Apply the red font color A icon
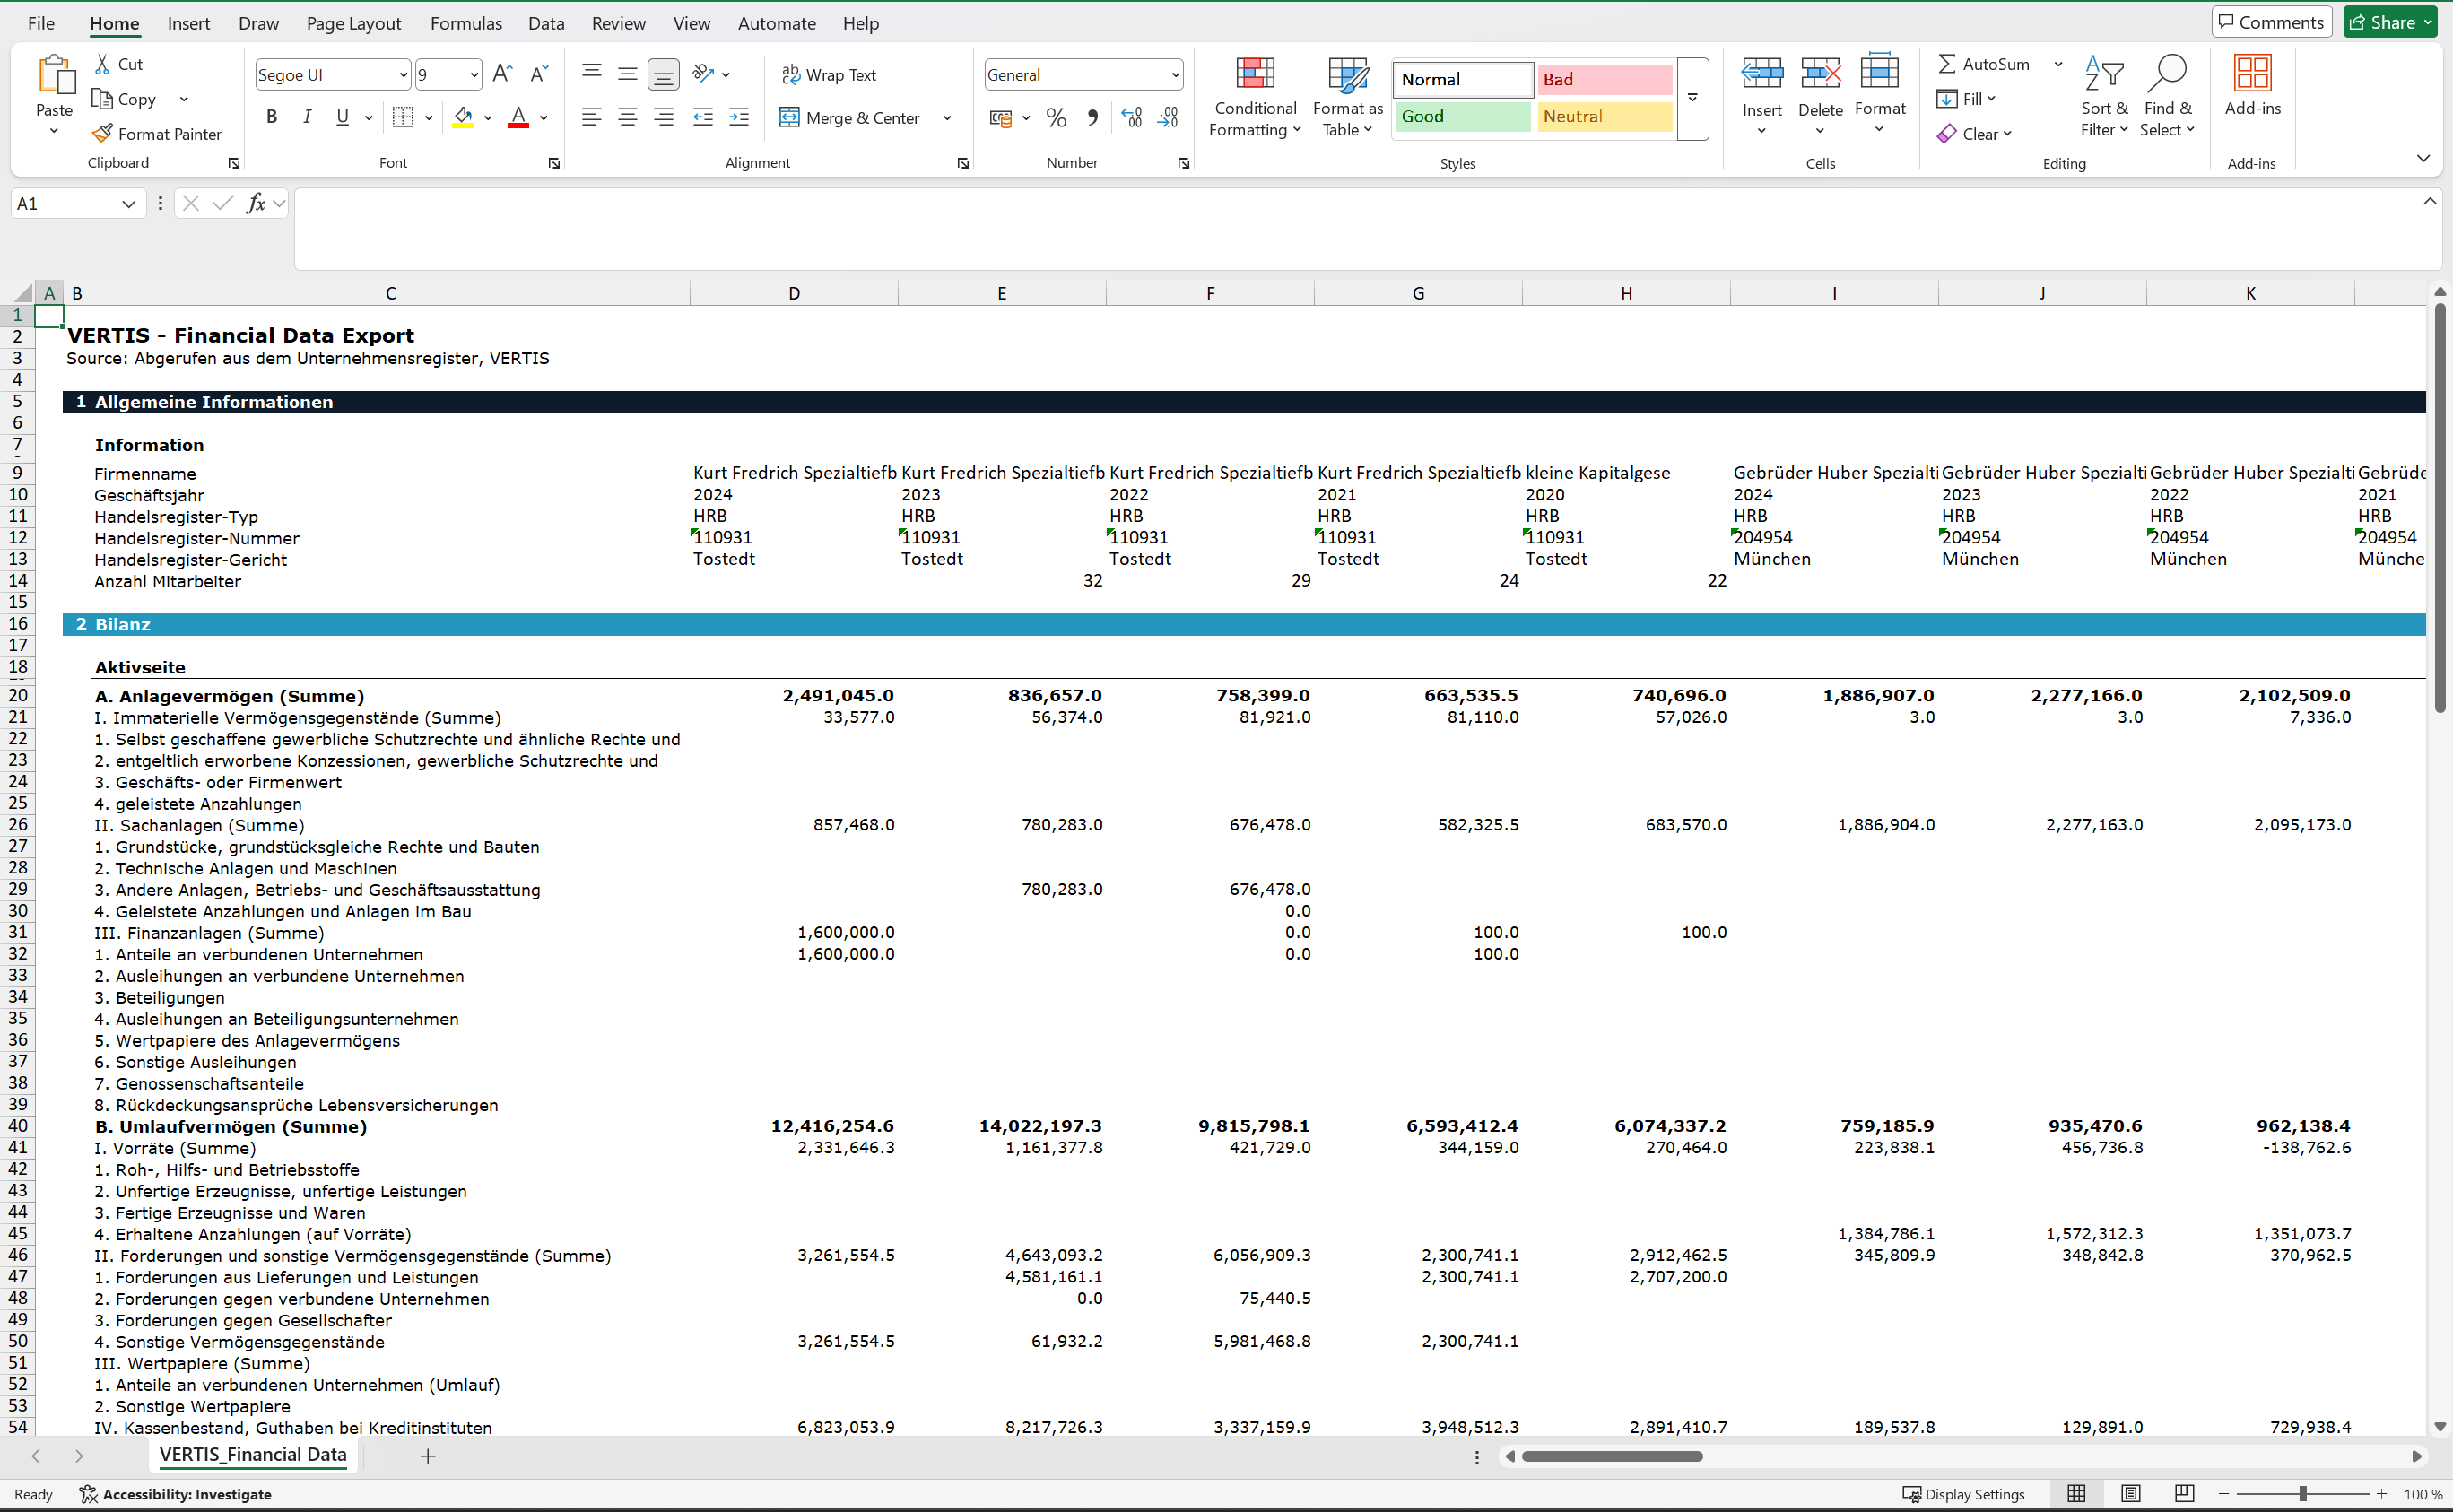Image resolution: width=2453 pixels, height=1512 pixels. (518, 118)
